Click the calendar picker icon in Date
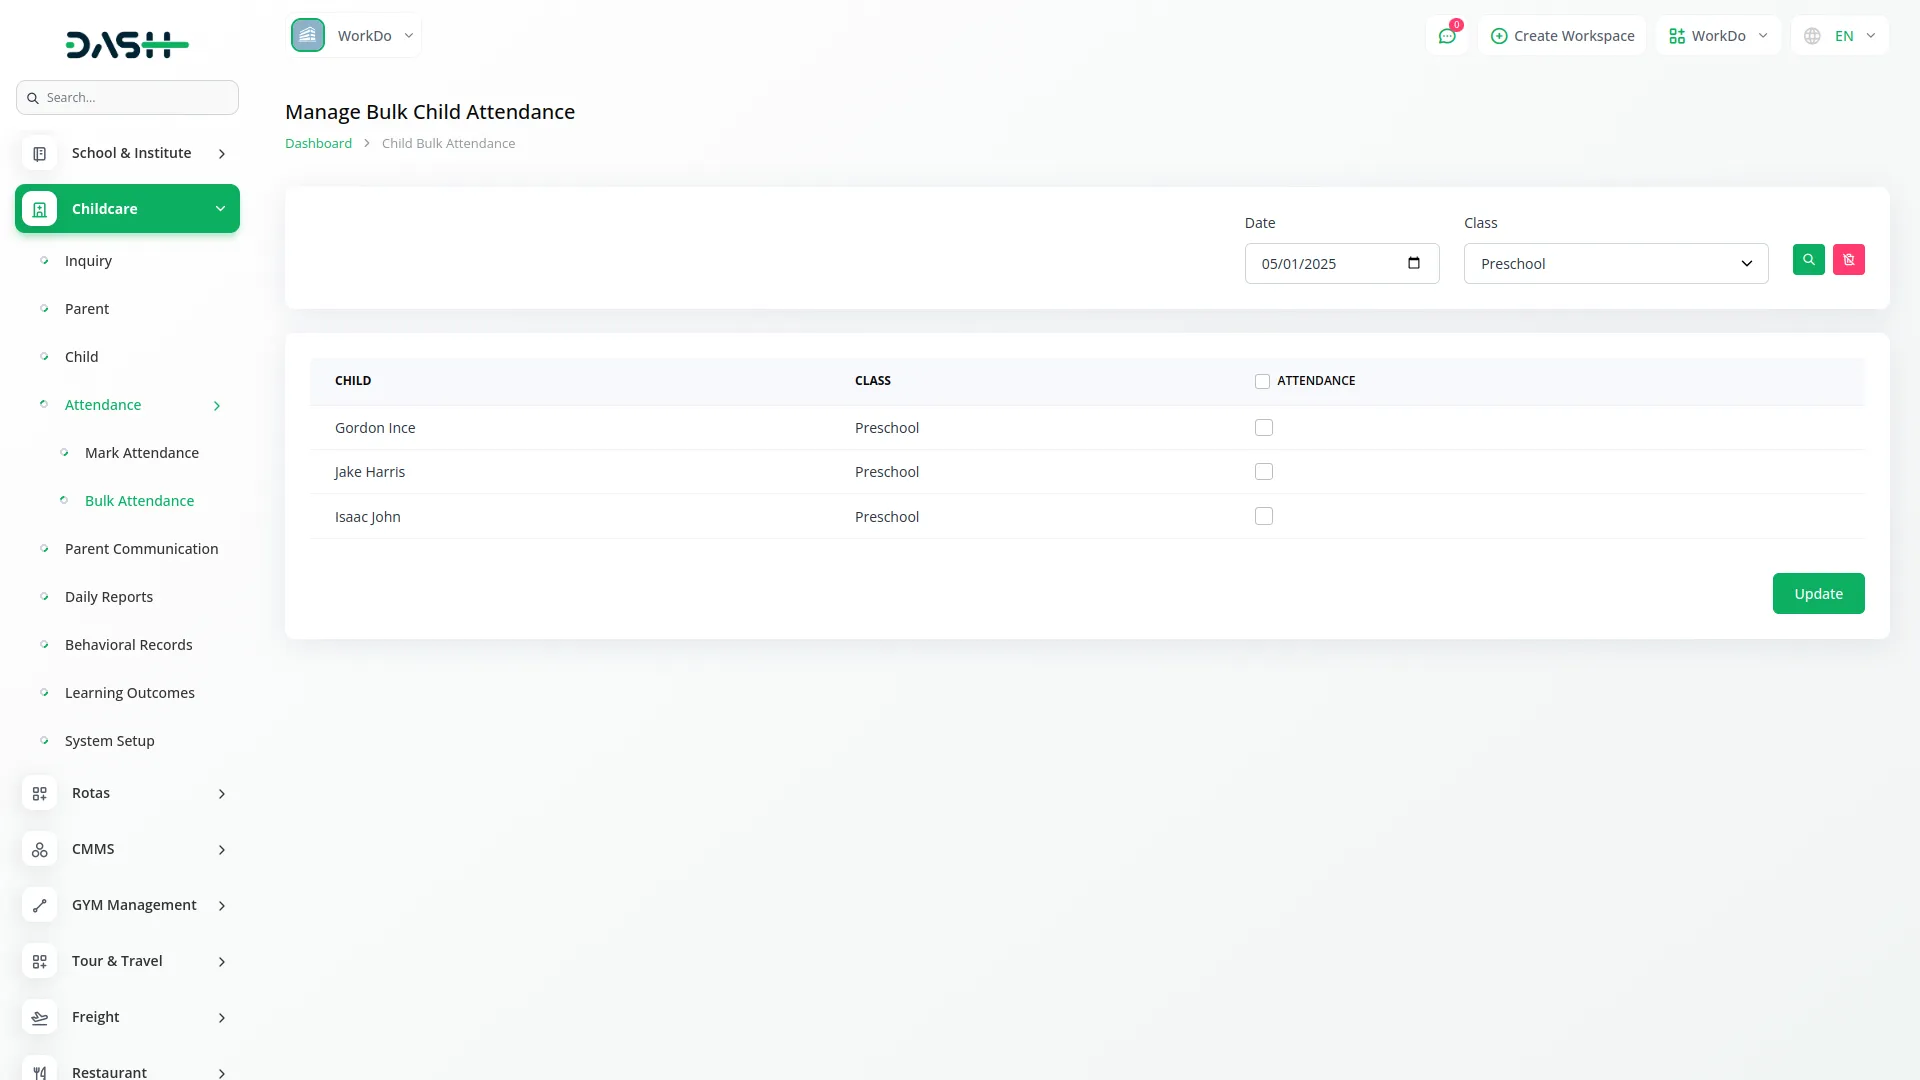 1414,263
